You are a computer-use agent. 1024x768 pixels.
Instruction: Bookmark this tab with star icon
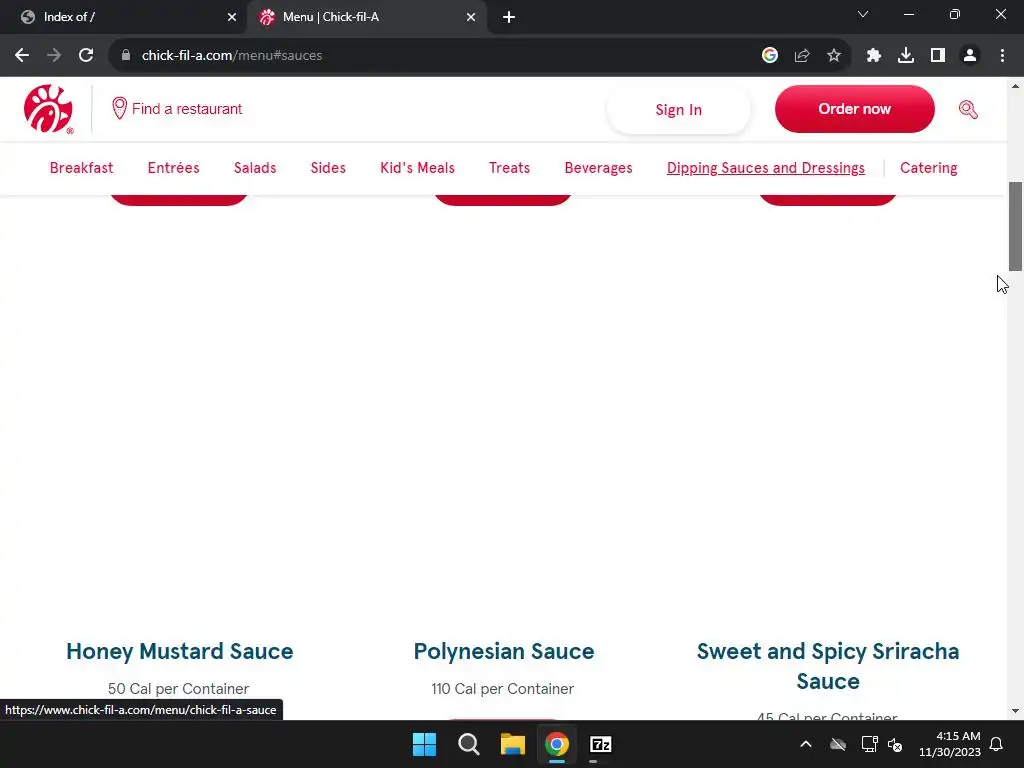pyautogui.click(x=833, y=56)
